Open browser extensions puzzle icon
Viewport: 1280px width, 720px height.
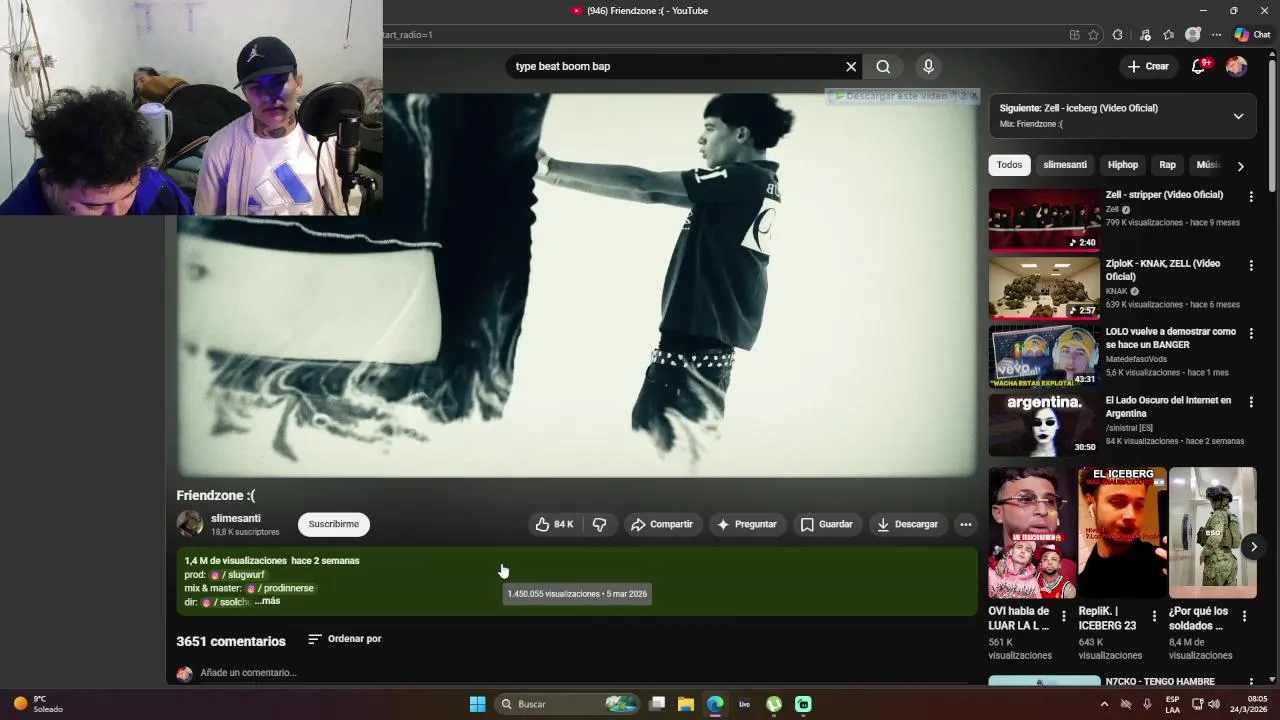tap(1117, 34)
